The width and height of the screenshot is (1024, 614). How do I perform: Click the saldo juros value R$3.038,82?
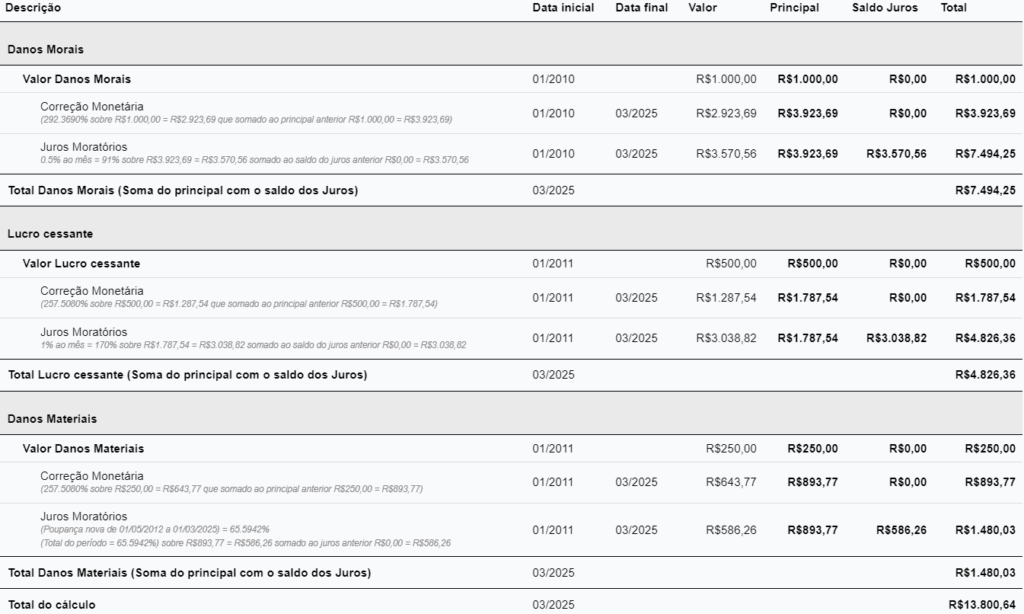896,338
